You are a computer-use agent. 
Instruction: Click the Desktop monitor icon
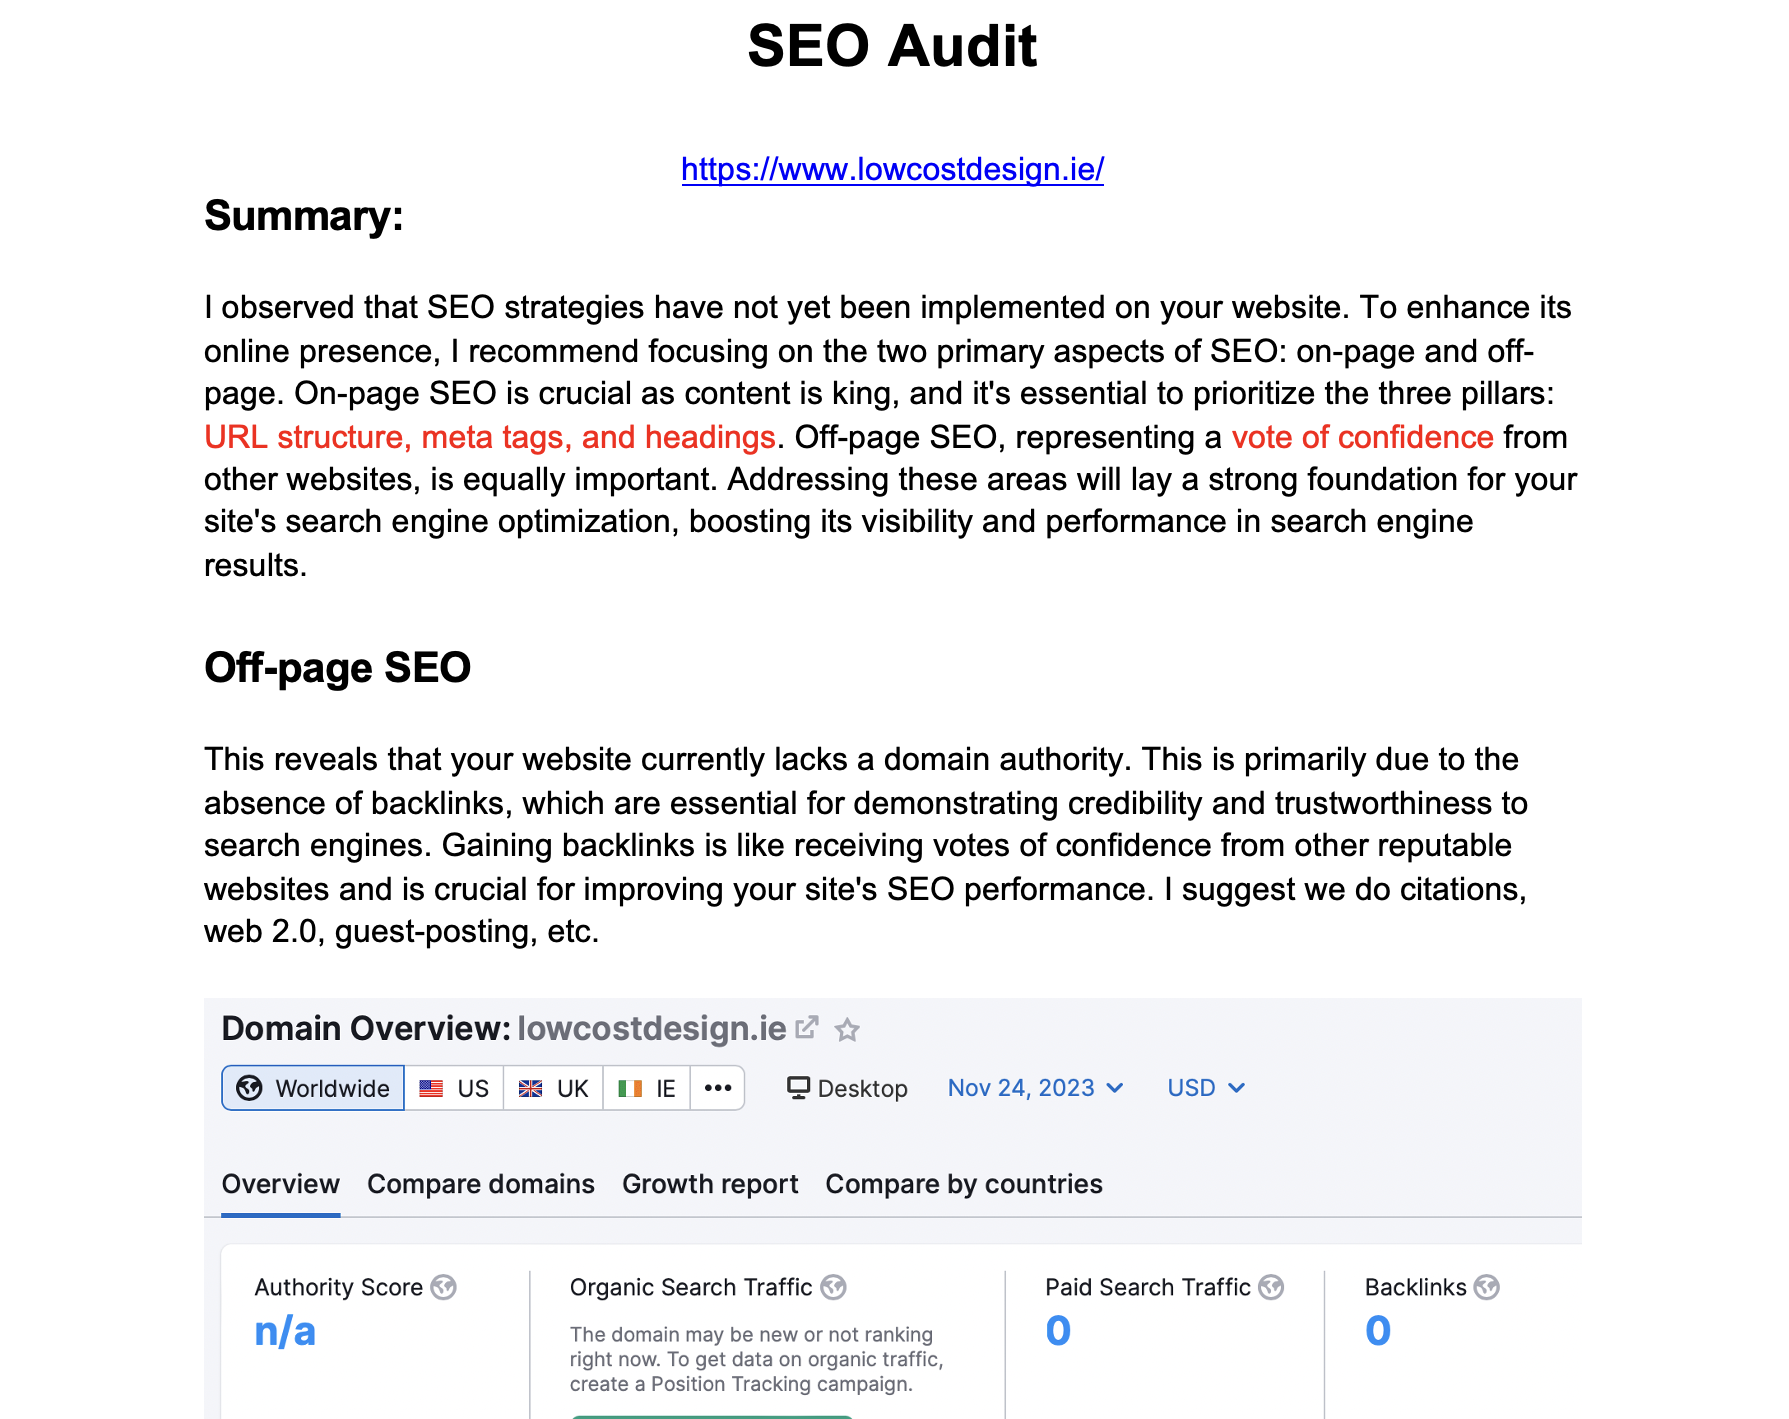coord(798,1088)
